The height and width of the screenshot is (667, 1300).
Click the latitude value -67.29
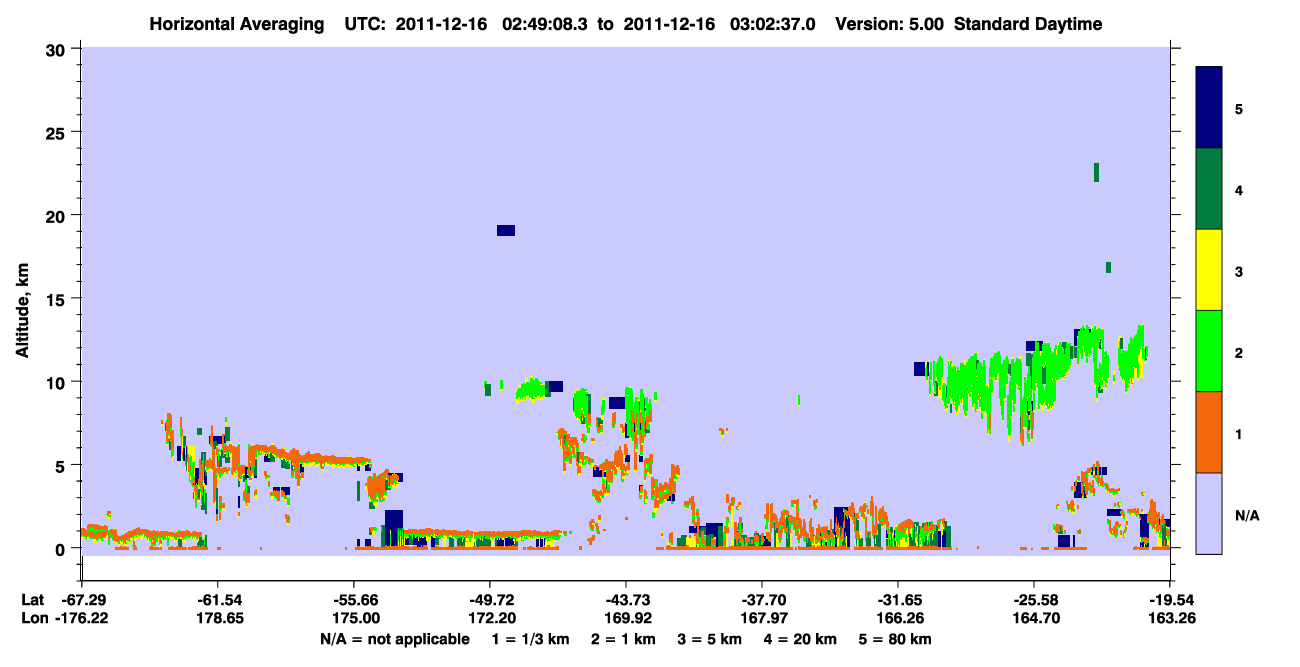coord(81,600)
